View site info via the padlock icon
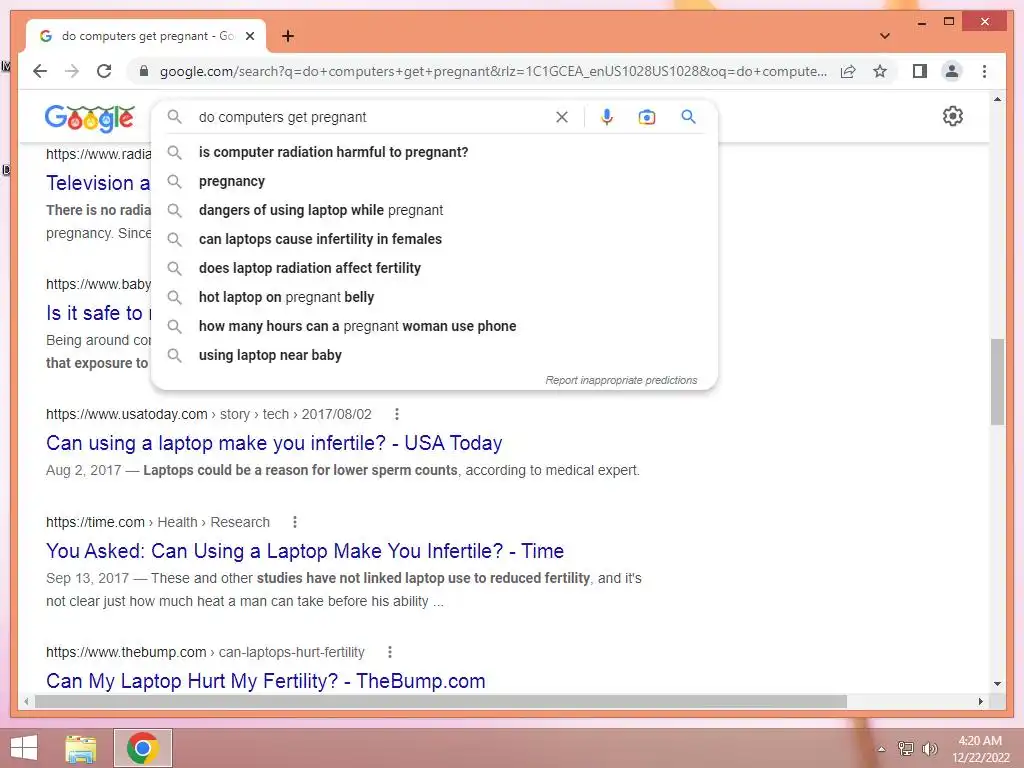The image size is (1024, 768). click(144, 71)
